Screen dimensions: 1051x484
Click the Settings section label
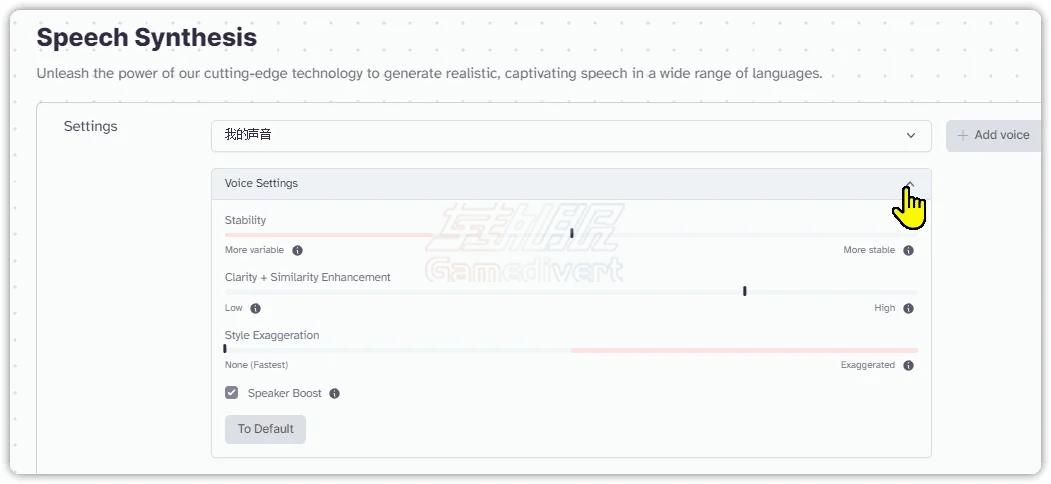pos(90,127)
